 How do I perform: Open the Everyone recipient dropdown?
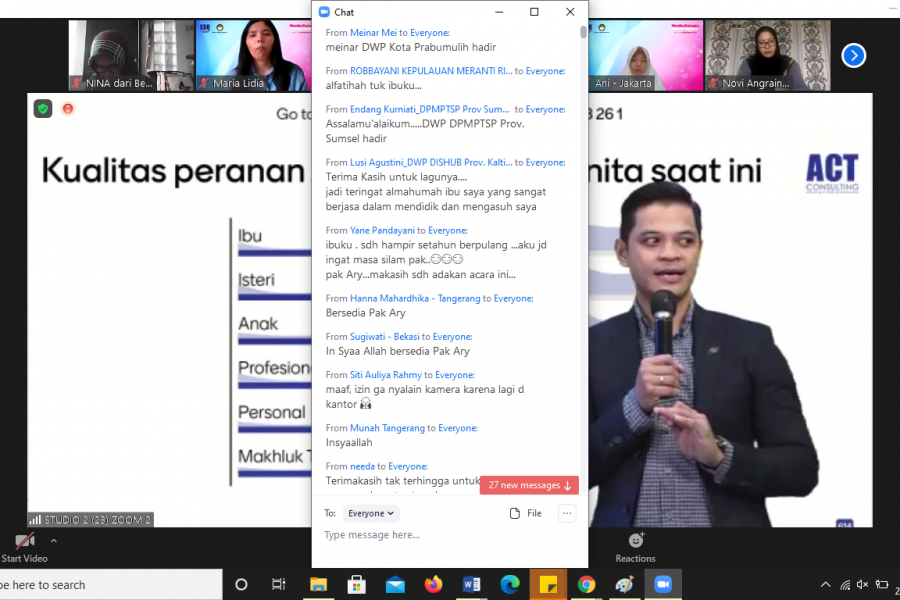[371, 513]
